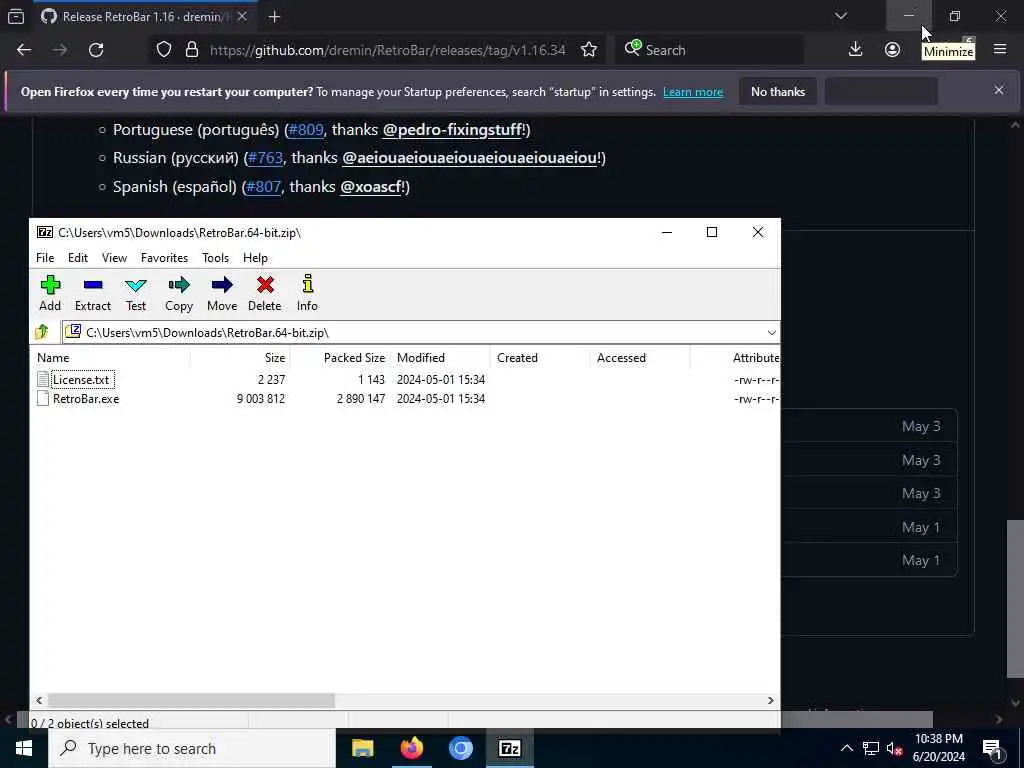Open Firefox View recent browsing icon

(16, 16)
